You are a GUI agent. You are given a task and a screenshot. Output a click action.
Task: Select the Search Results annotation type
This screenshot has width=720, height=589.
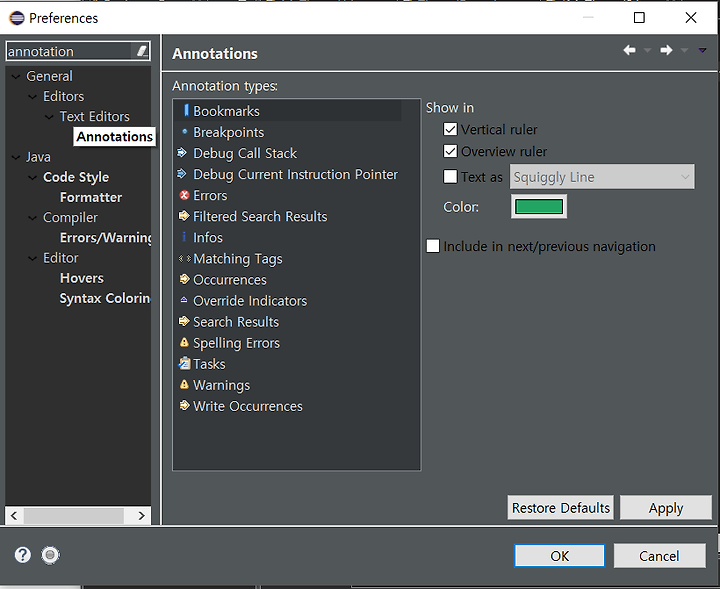click(236, 322)
